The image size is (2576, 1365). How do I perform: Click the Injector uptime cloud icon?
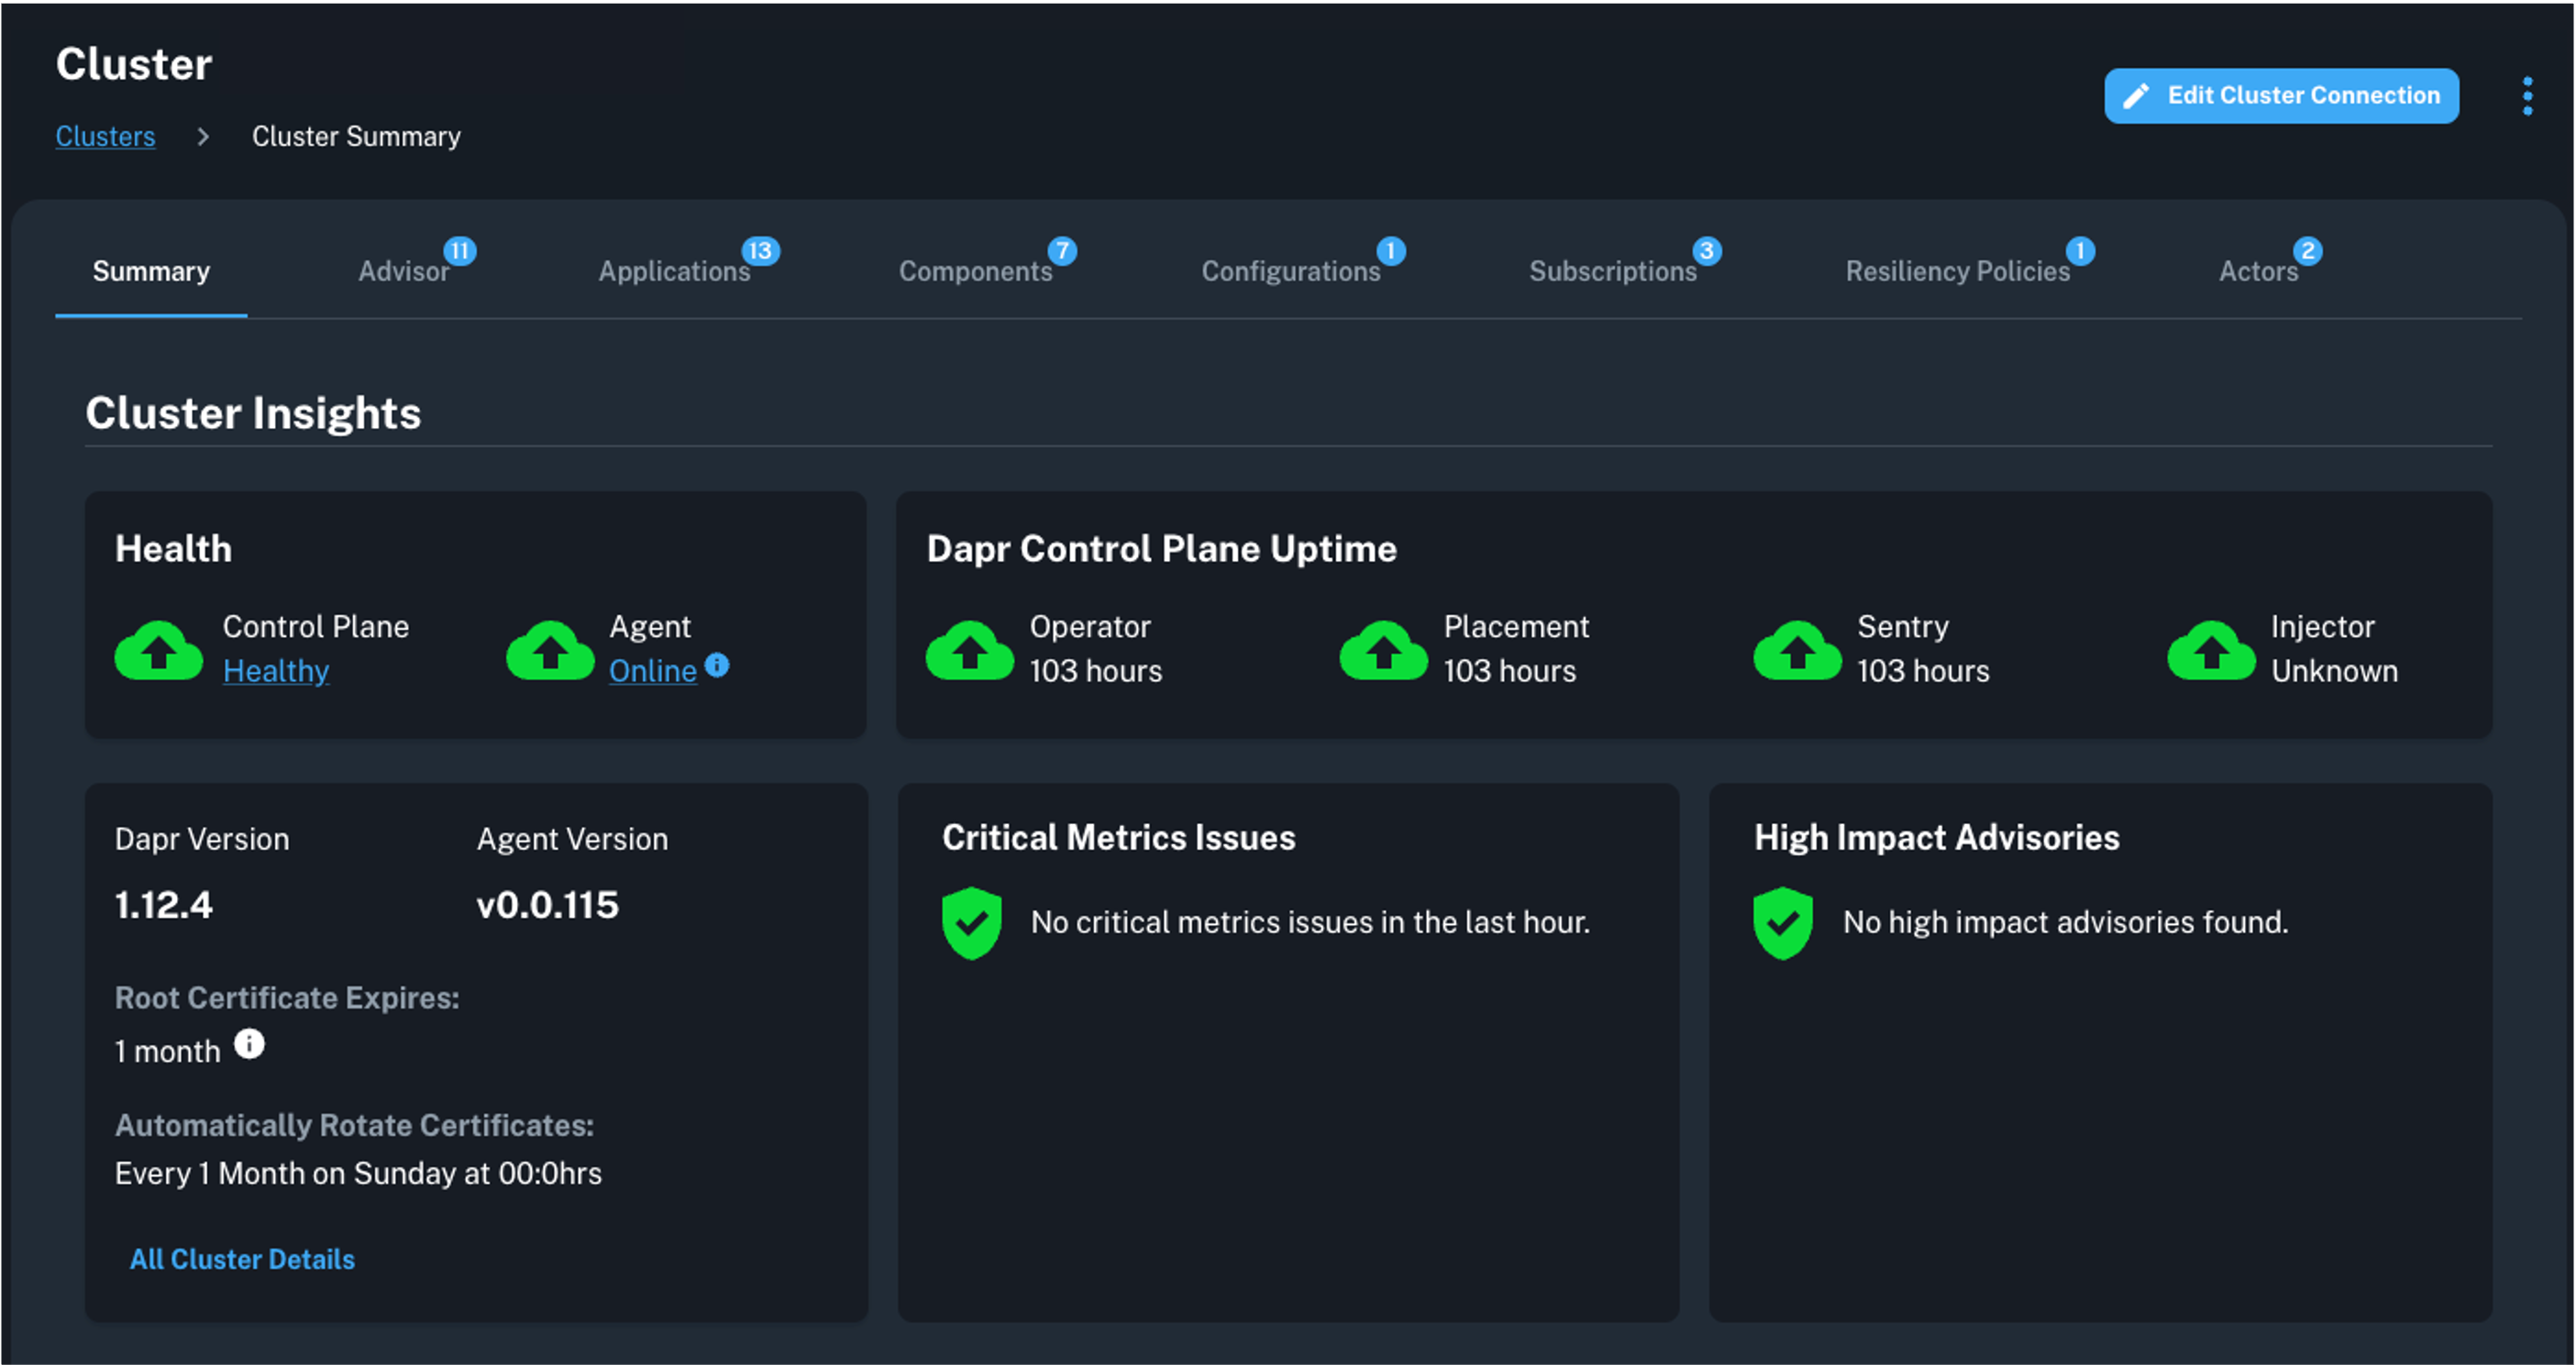pos(2211,650)
